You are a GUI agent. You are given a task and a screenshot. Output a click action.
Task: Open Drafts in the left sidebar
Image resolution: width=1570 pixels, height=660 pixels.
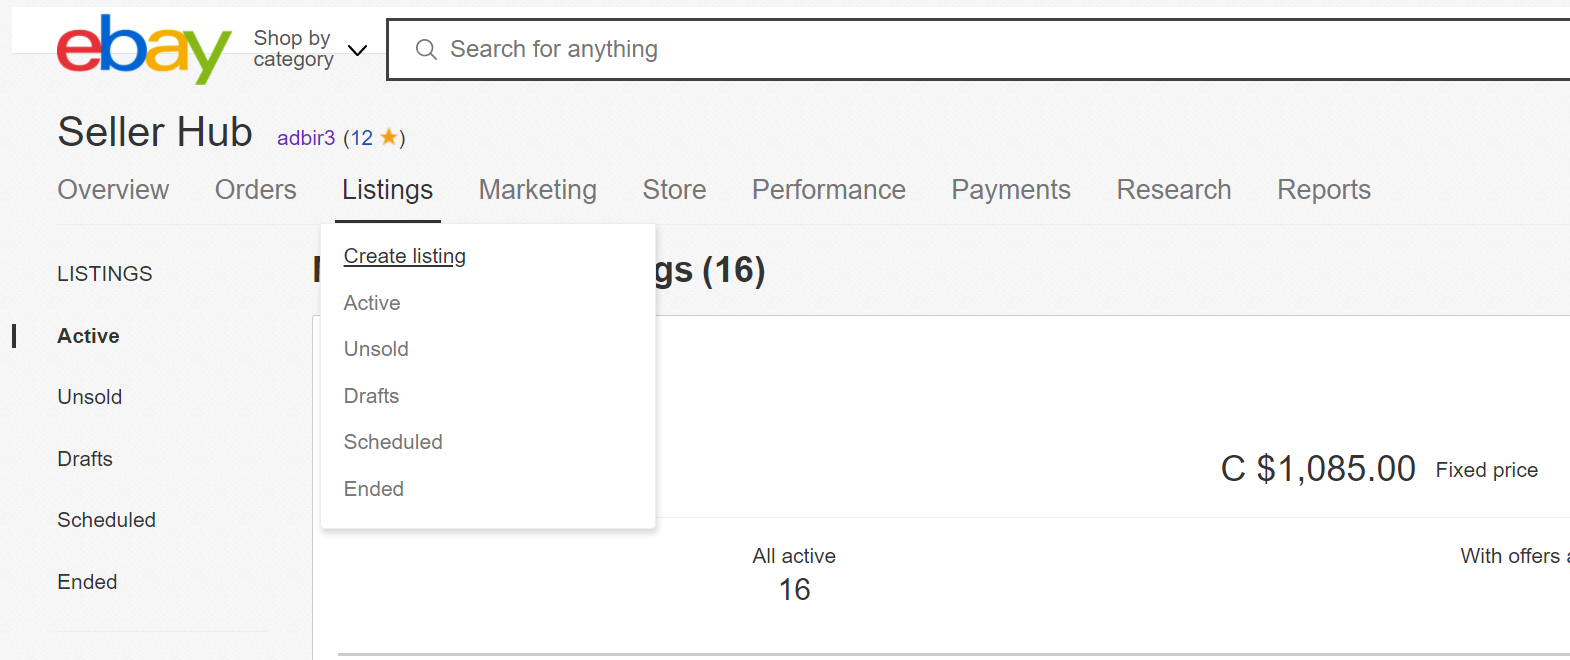pos(85,459)
